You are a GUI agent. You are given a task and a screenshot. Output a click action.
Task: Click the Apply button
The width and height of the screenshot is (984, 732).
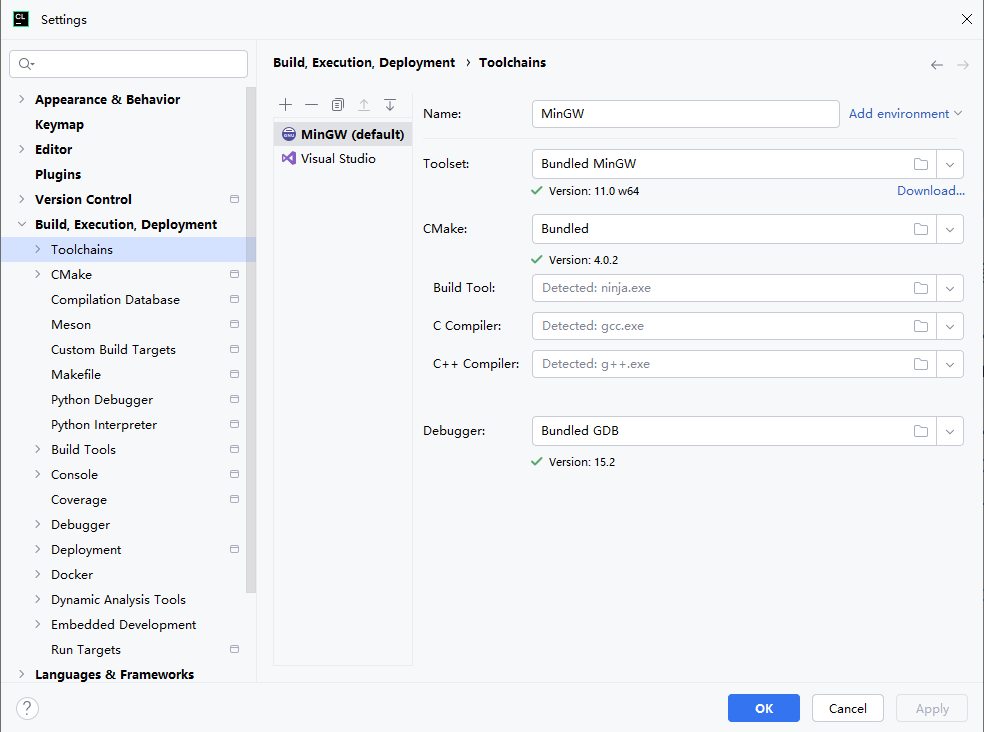[x=932, y=708]
